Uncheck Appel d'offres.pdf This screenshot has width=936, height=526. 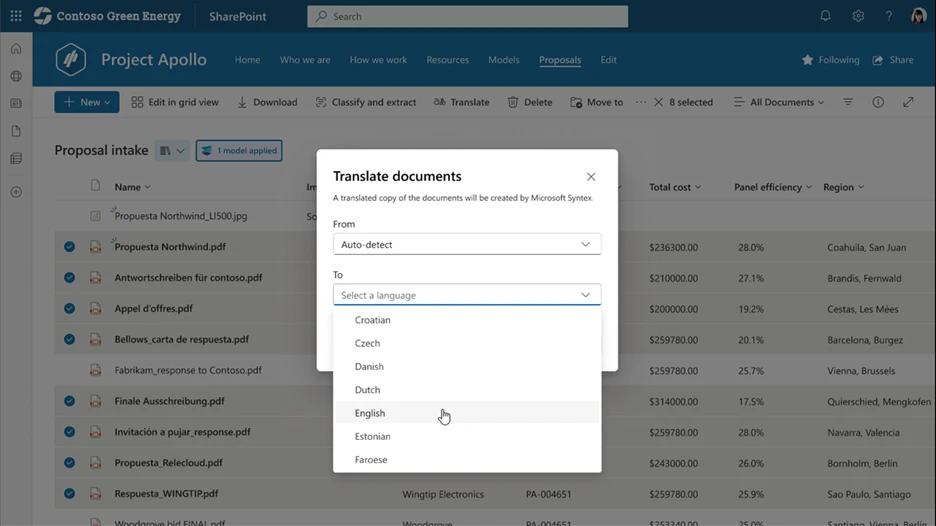[69, 309]
